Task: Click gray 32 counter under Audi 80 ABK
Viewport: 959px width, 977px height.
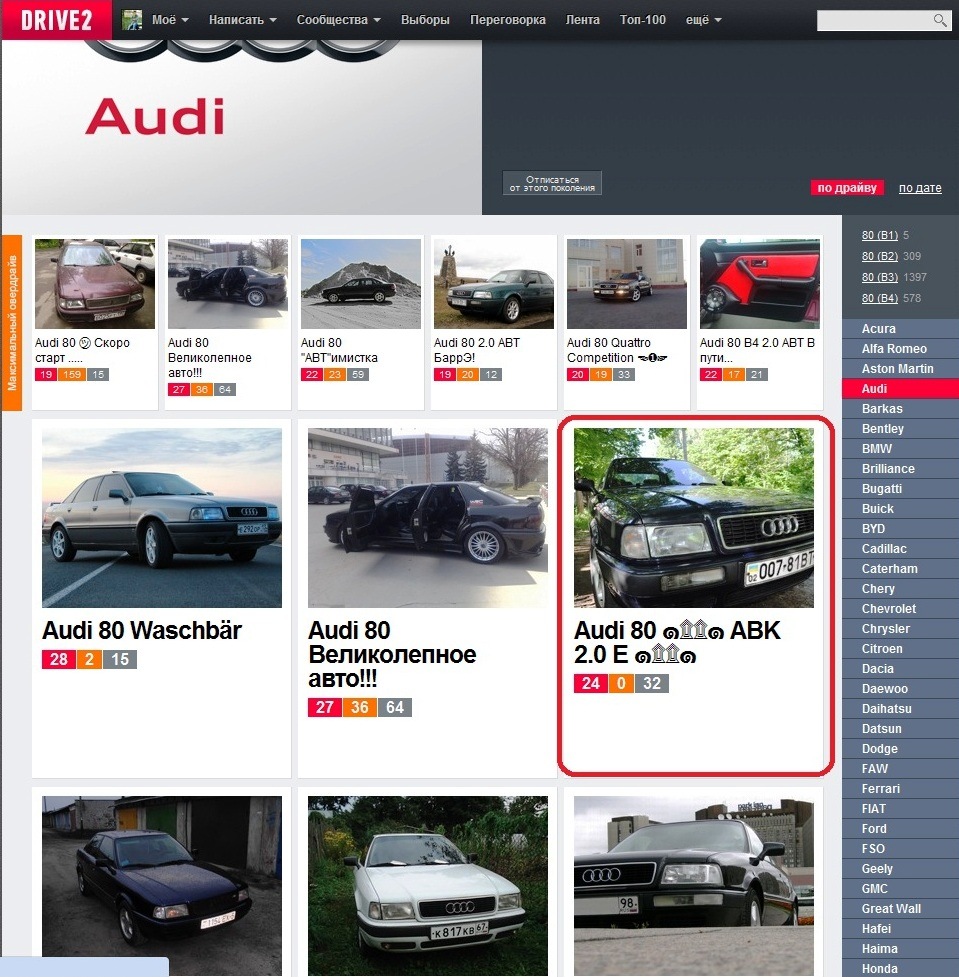Action: (652, 684)
